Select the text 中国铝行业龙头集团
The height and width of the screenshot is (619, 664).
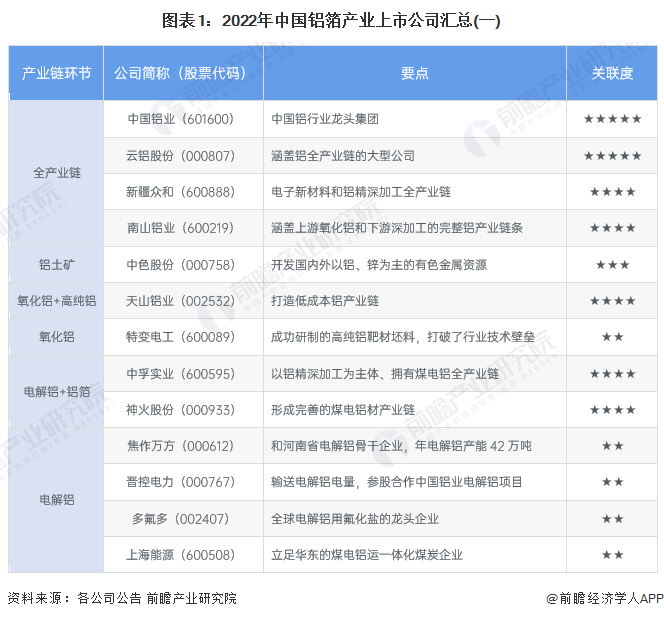(325, 119)
